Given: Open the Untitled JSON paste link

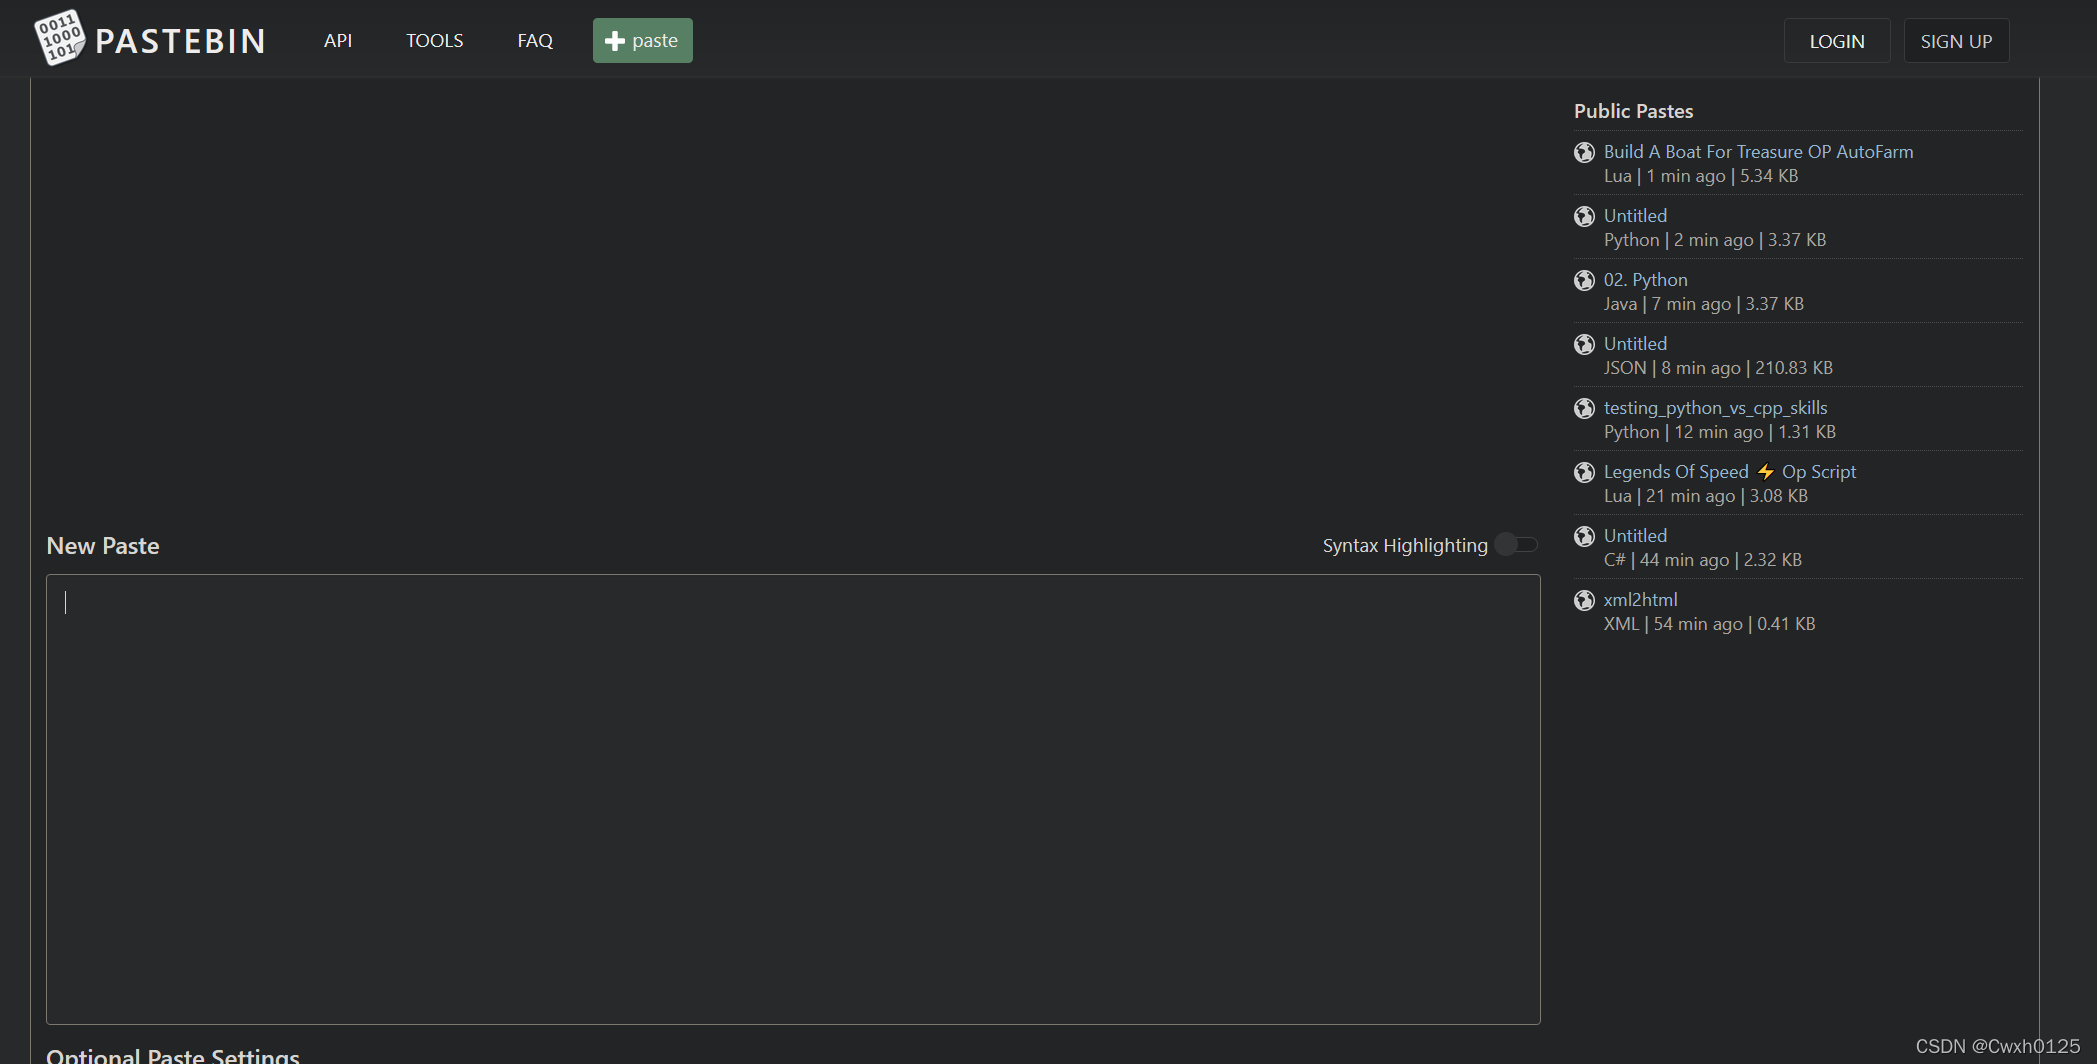Looking at the screenshot, I should [1635, 344].
